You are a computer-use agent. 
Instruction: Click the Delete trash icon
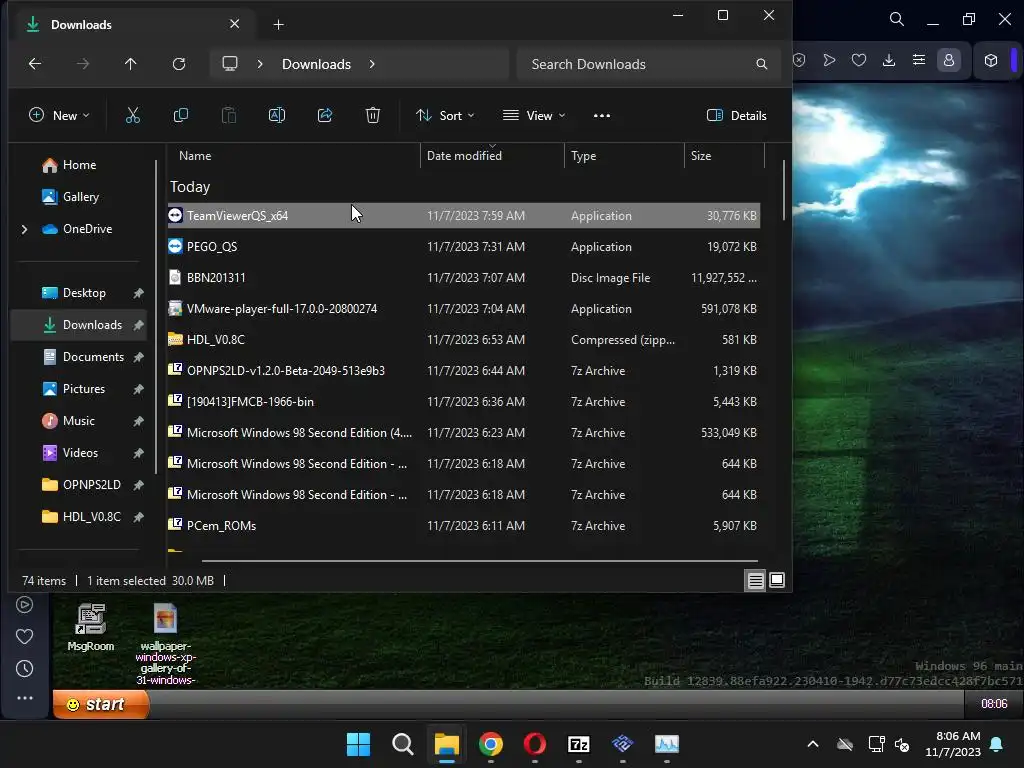coord(372,116)
